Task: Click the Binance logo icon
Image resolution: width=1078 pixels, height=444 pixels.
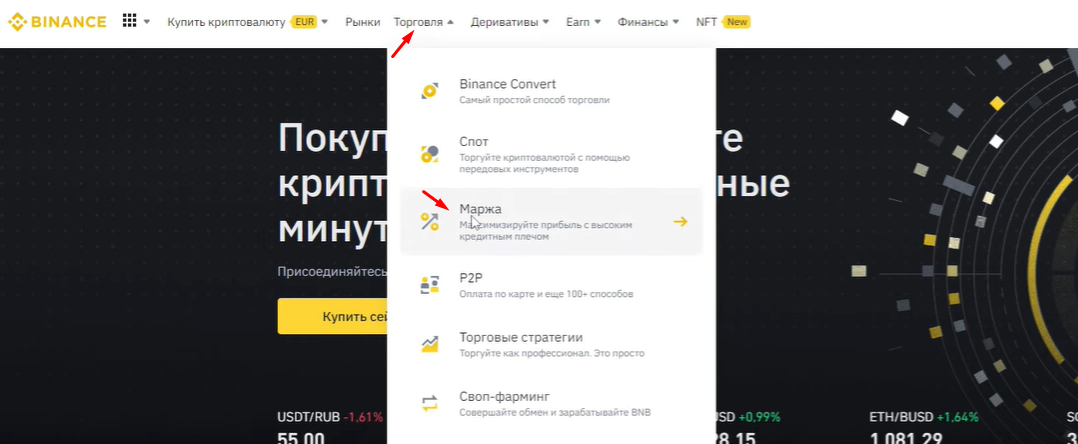Action: 17,22
